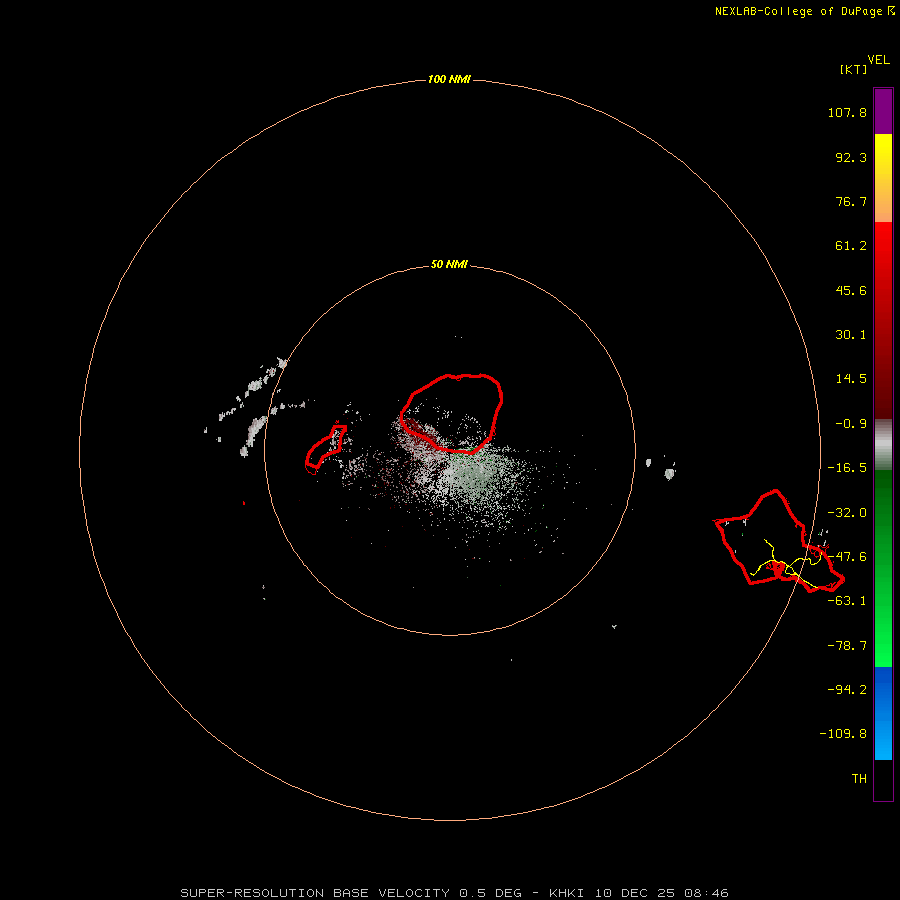This screenshot has width=900, height=900.
Task: Click the TH legend label
Action: pyautogui.click(x=859, y=778)
